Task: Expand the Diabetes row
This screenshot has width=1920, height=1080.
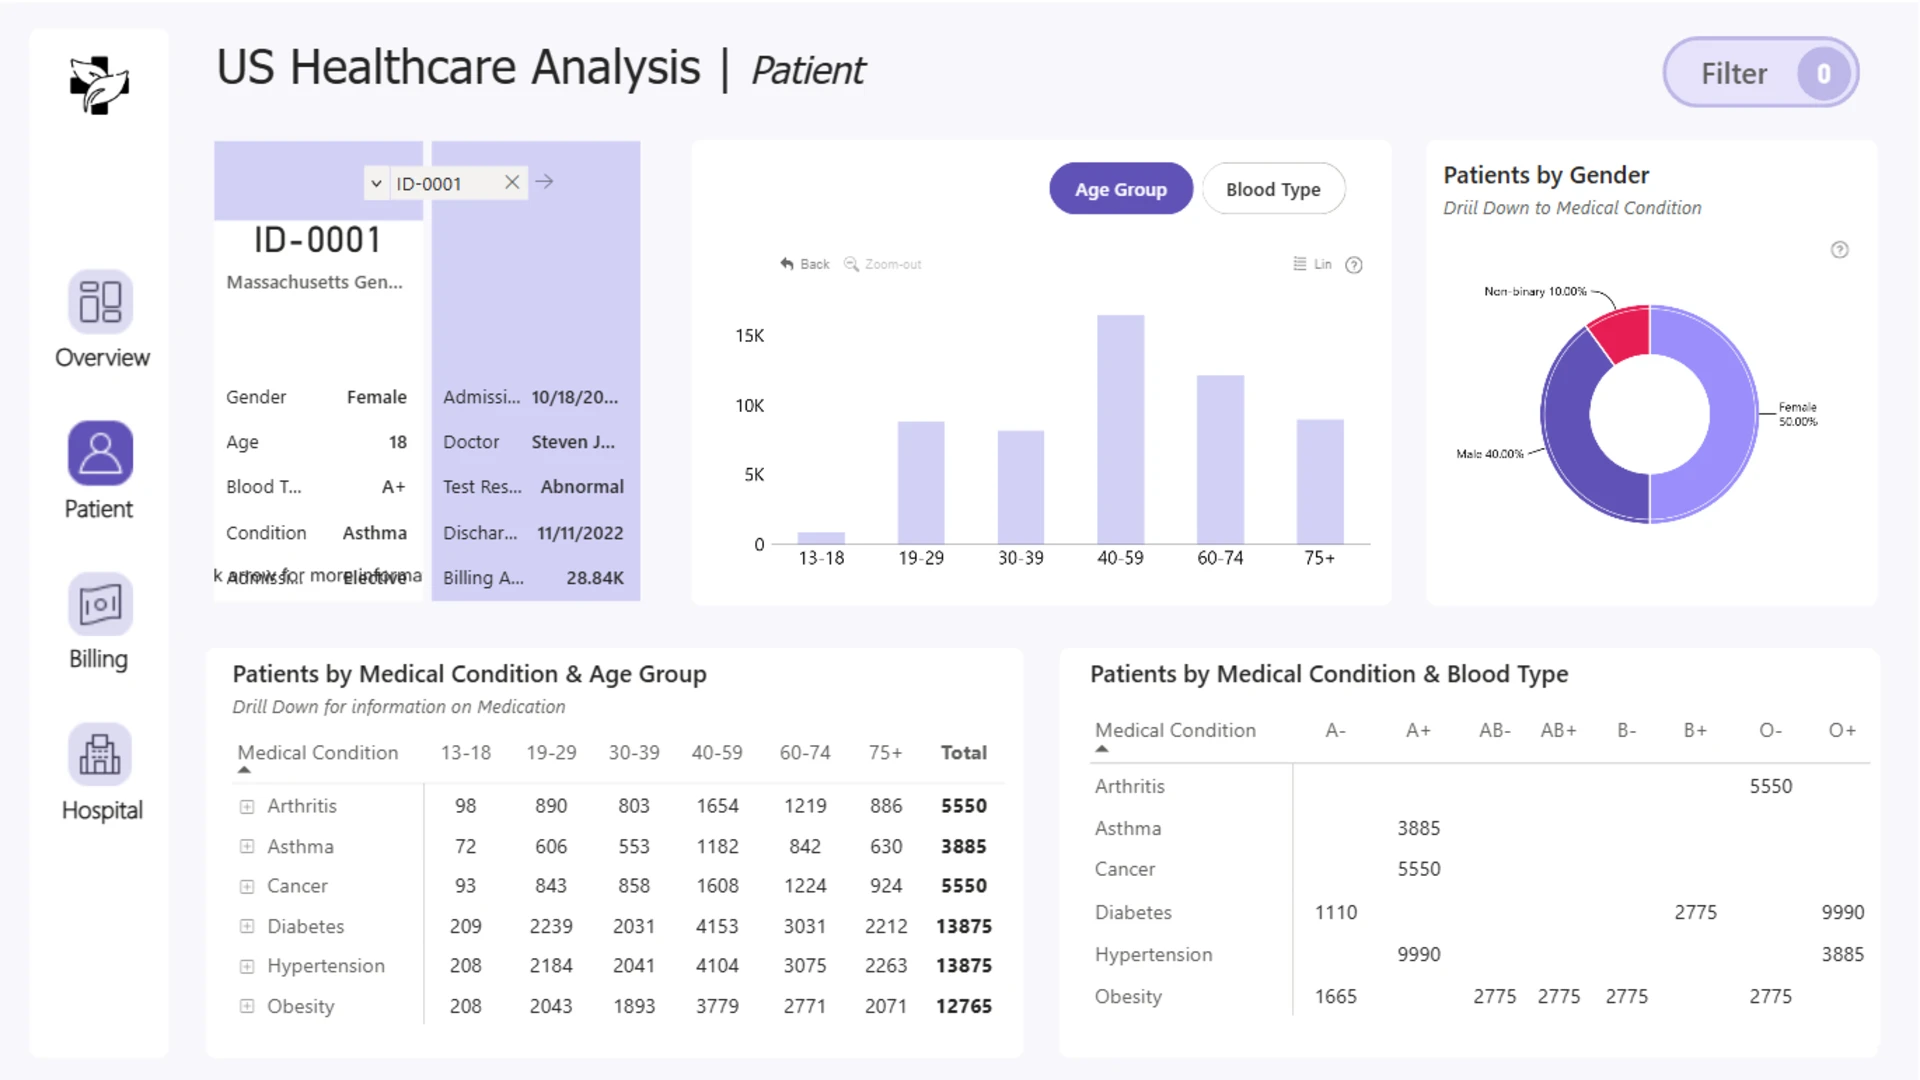Action: click(x=247, y=926)
